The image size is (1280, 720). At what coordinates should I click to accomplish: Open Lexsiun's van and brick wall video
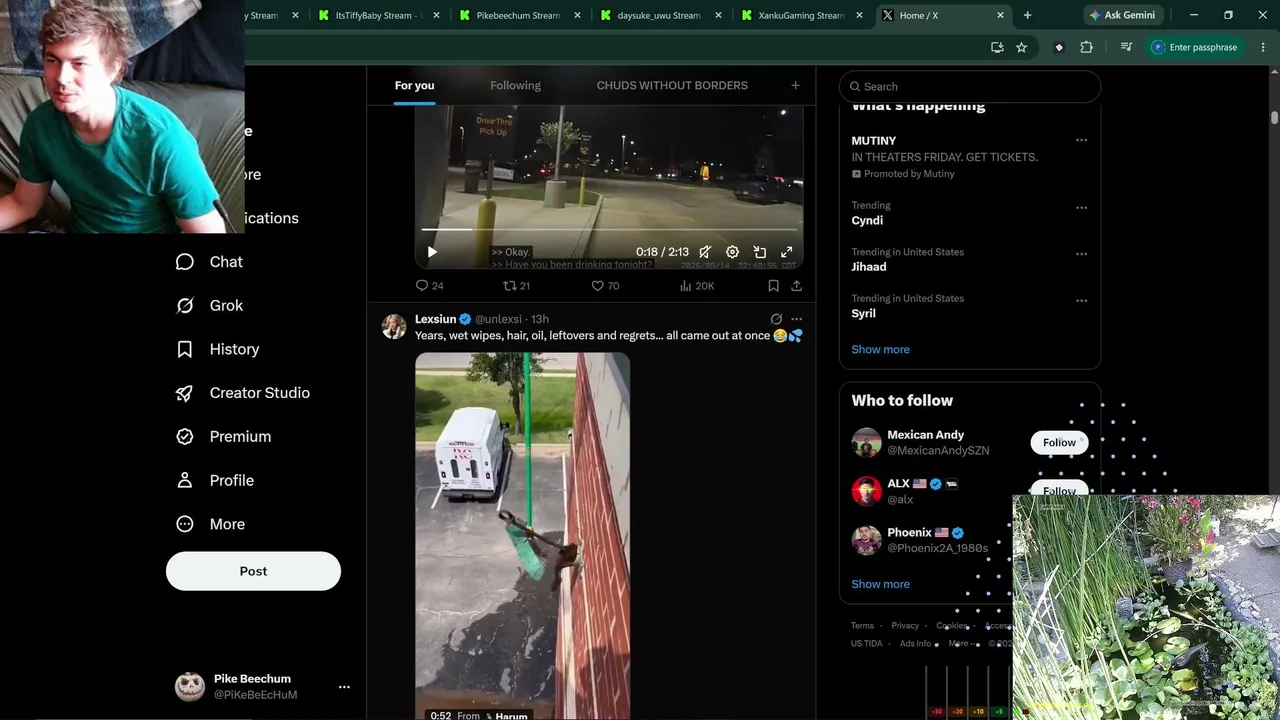(x=522, y=536)
